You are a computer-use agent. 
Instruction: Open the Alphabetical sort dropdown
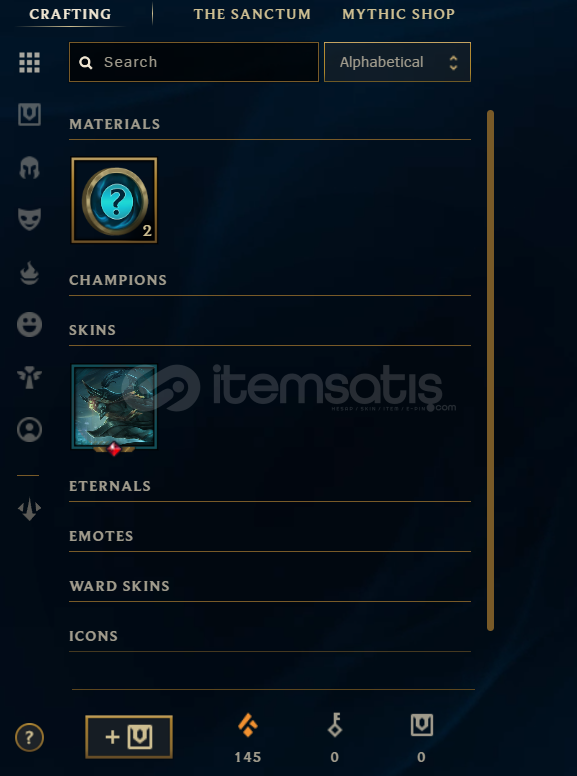pos(397,62)
